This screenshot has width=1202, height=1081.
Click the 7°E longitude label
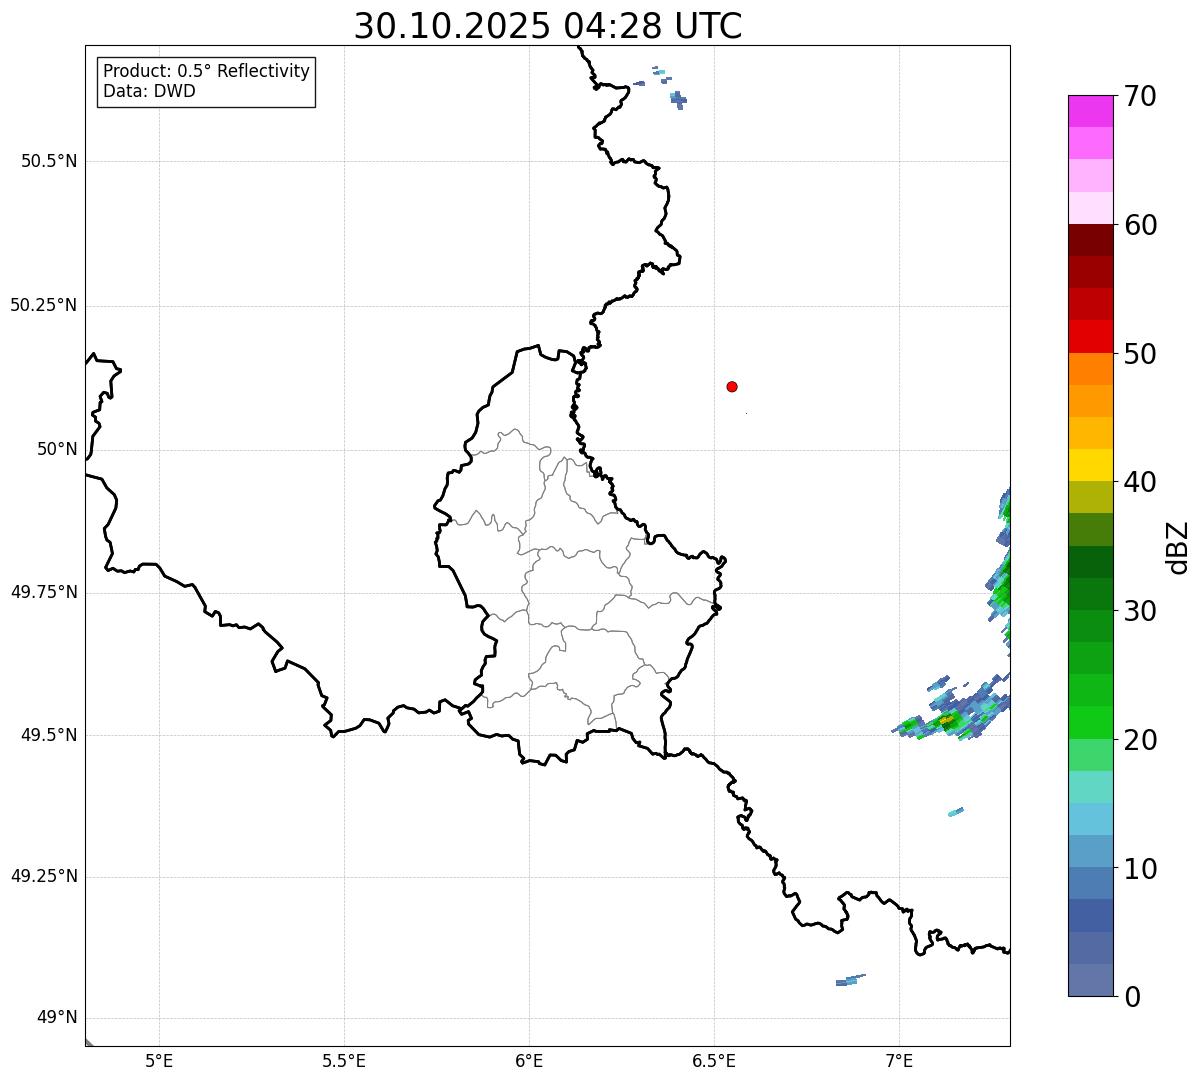pos(899,1061)
